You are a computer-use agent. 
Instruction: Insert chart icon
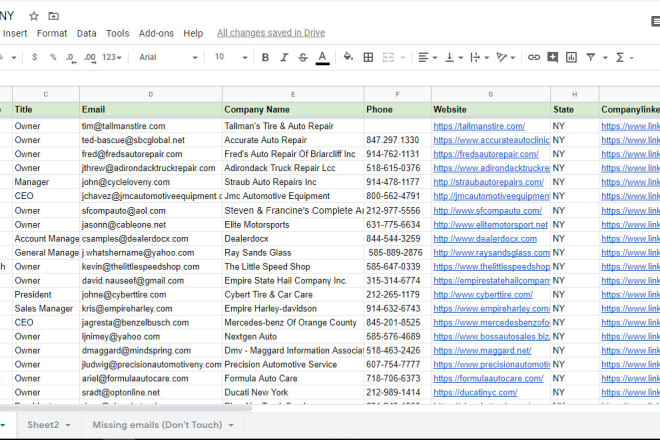571,57
